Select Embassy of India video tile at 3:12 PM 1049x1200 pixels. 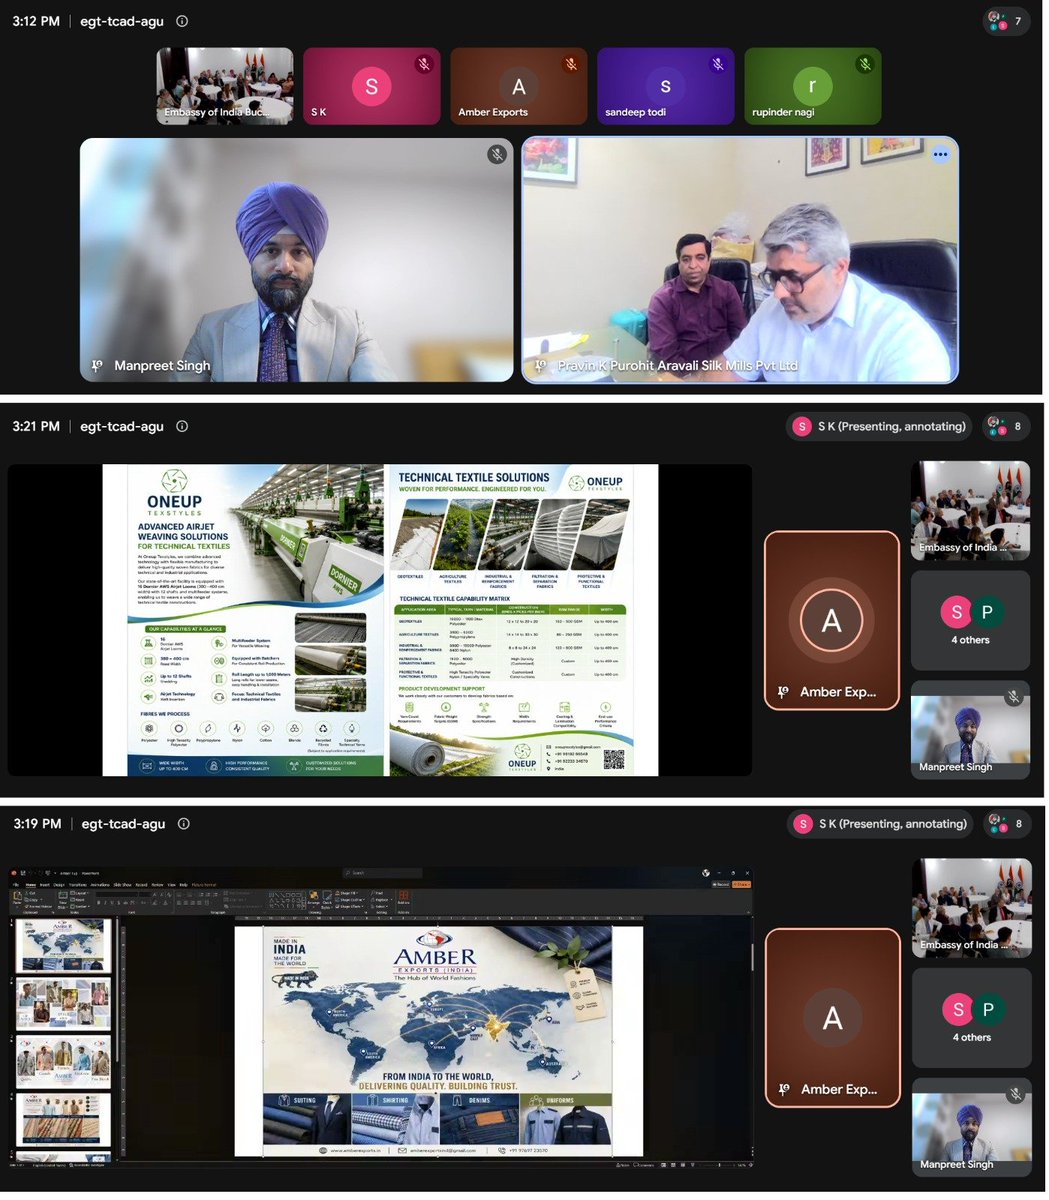[225, 86]
